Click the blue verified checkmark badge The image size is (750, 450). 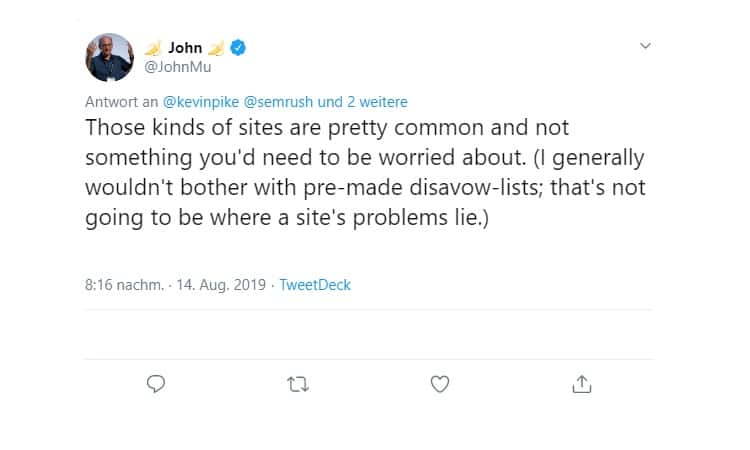click(x=238, y=48)
